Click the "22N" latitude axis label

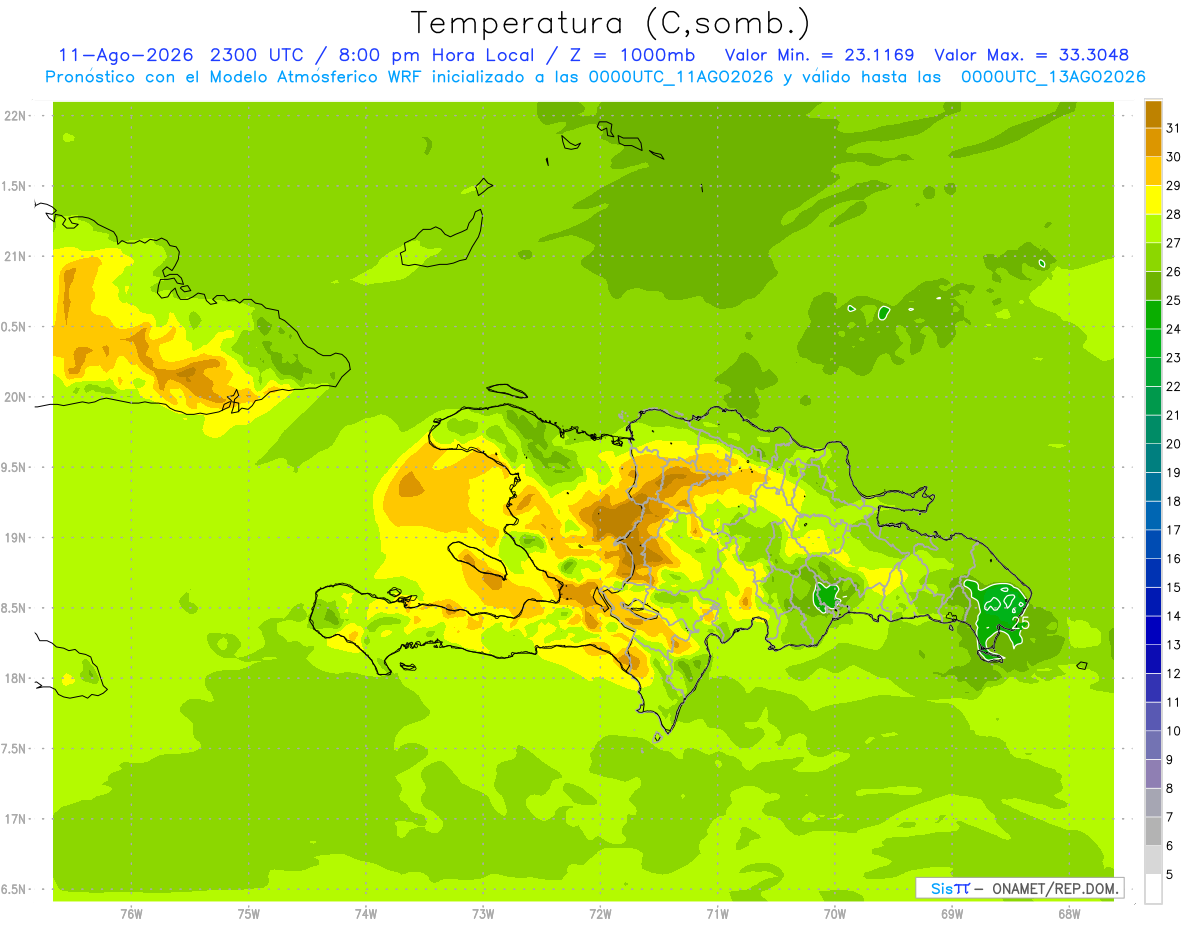[15, 116]
